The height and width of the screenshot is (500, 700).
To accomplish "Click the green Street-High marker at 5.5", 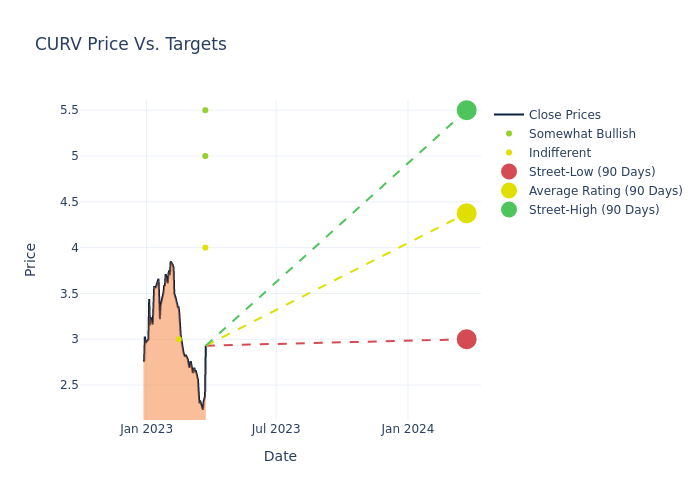I will click(466, 110).
